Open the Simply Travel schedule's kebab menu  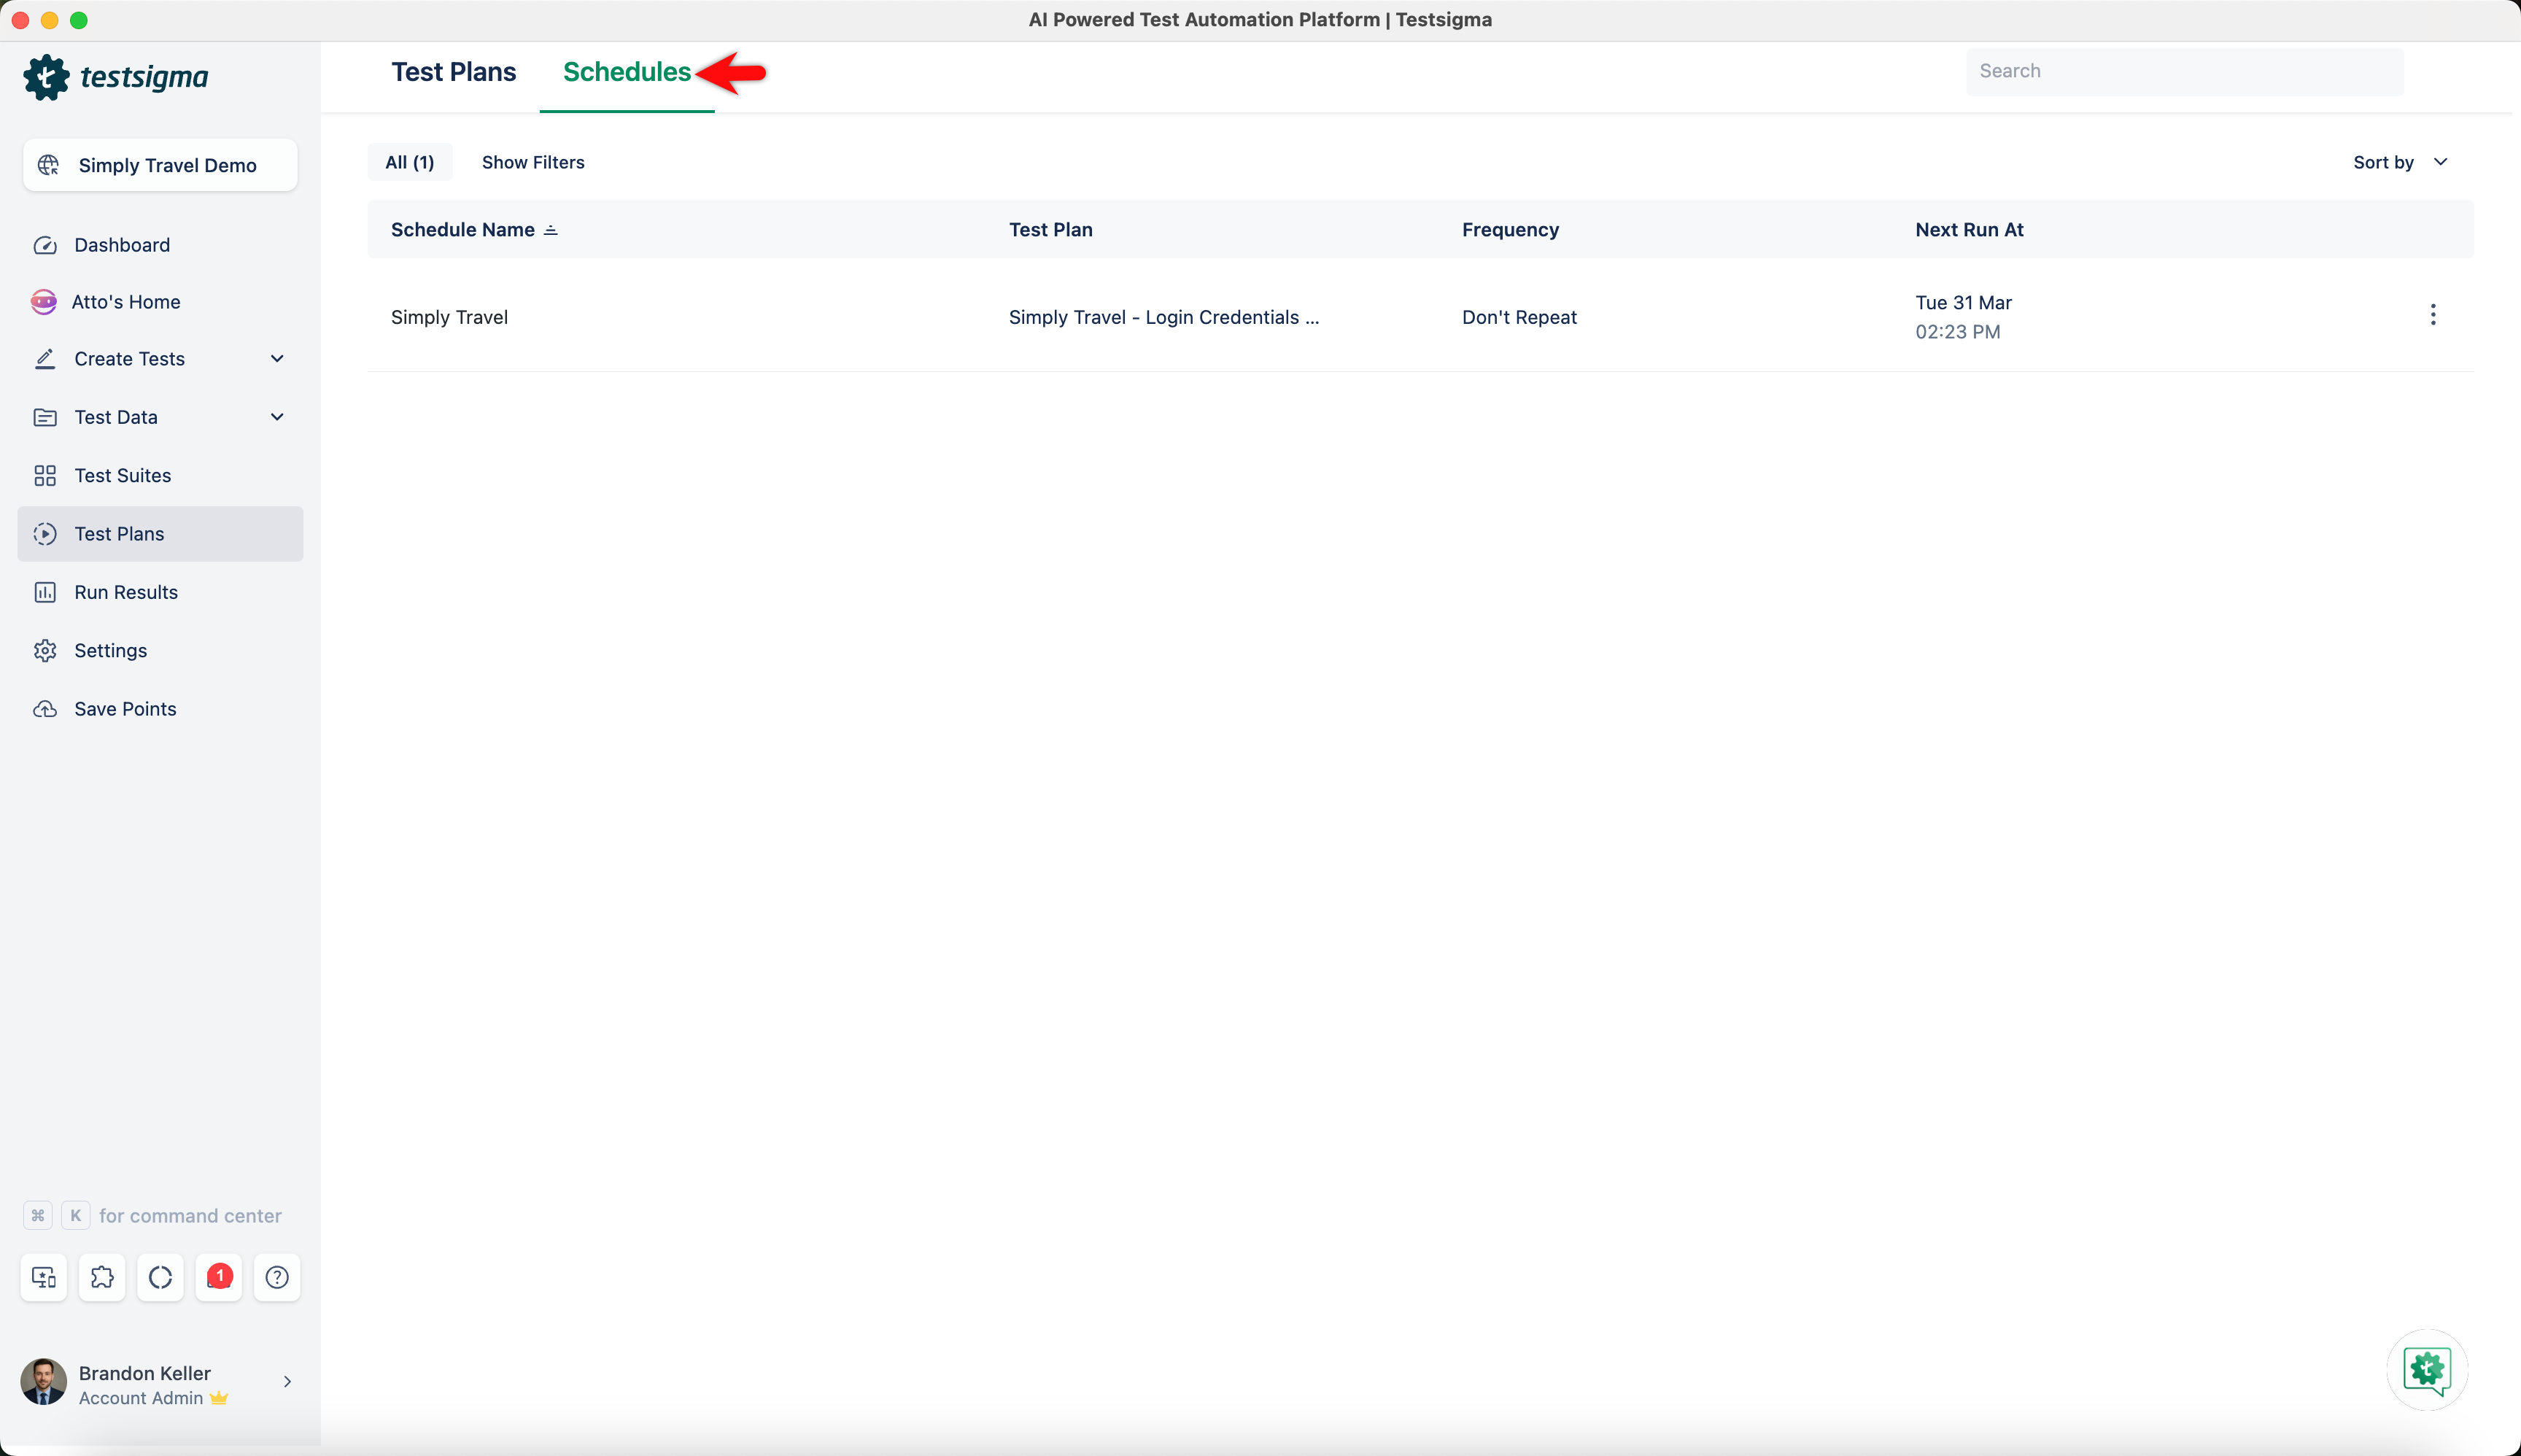2432,315
